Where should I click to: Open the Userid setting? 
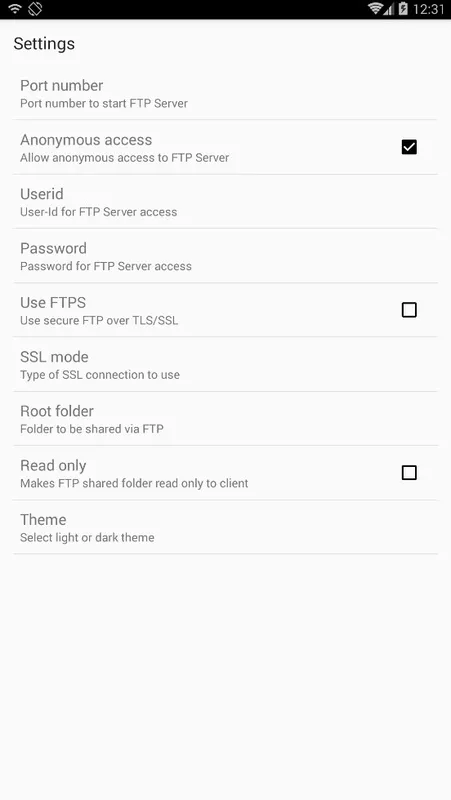click(x=226, y=202)
